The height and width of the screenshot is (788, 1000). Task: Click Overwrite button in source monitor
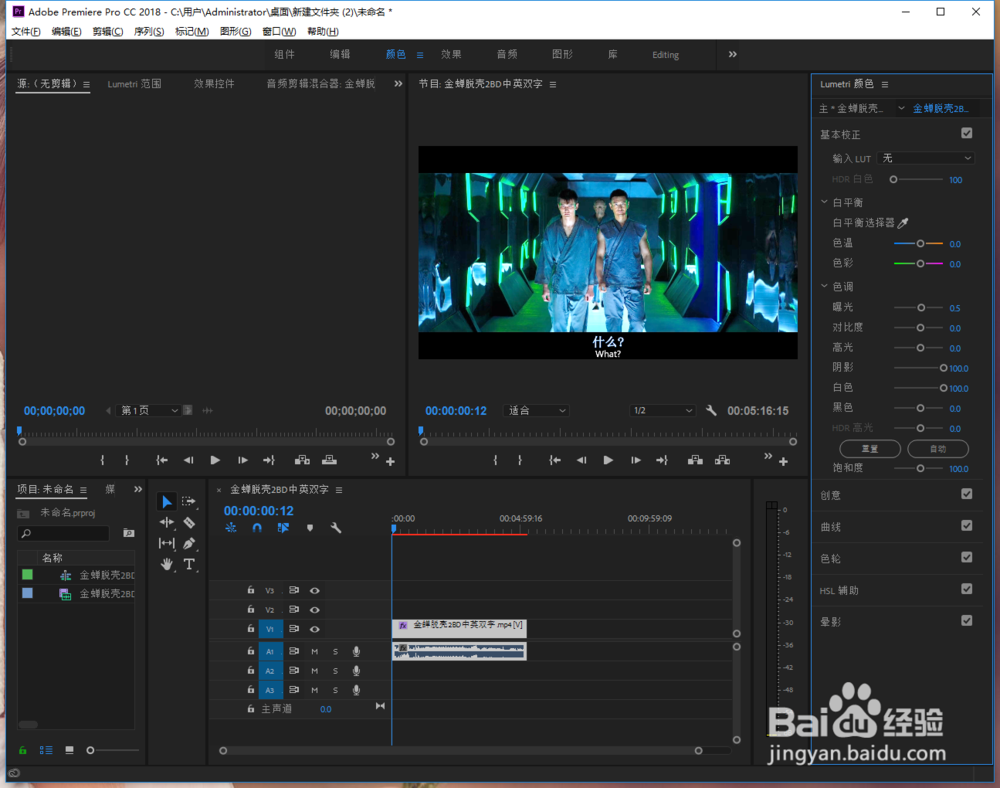point(329,460)
